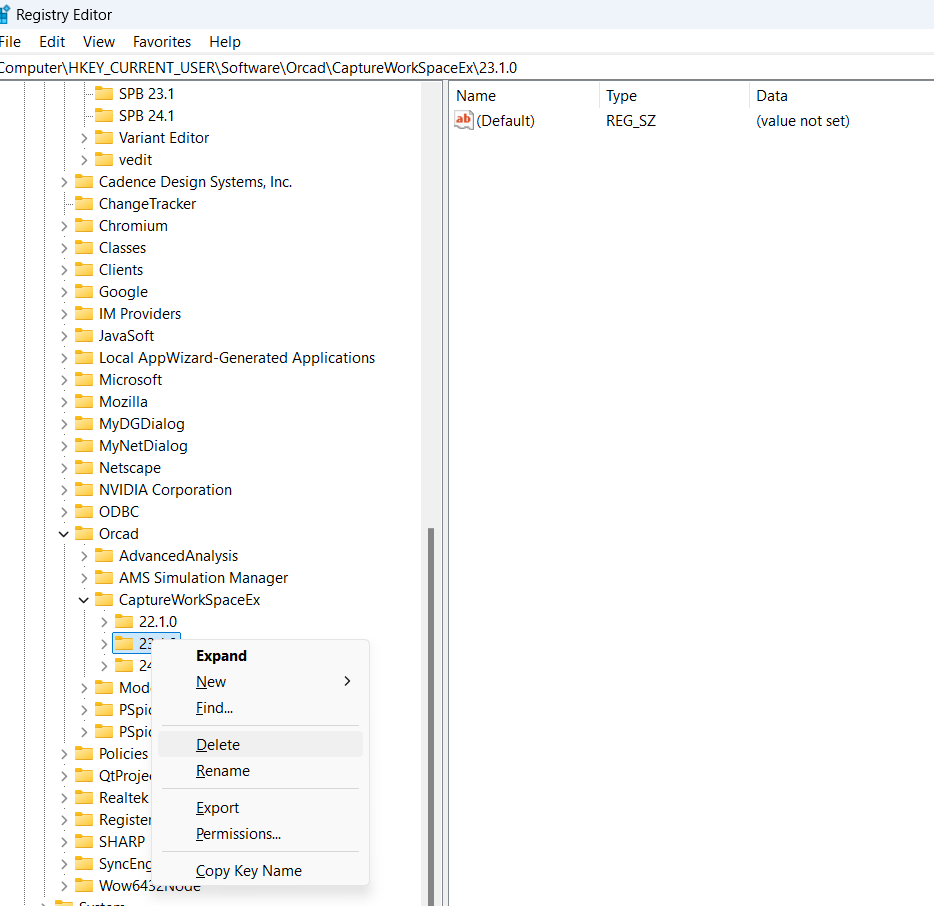
Task: Click the Mozilla key folder icon
Action: tap(84, 402)
